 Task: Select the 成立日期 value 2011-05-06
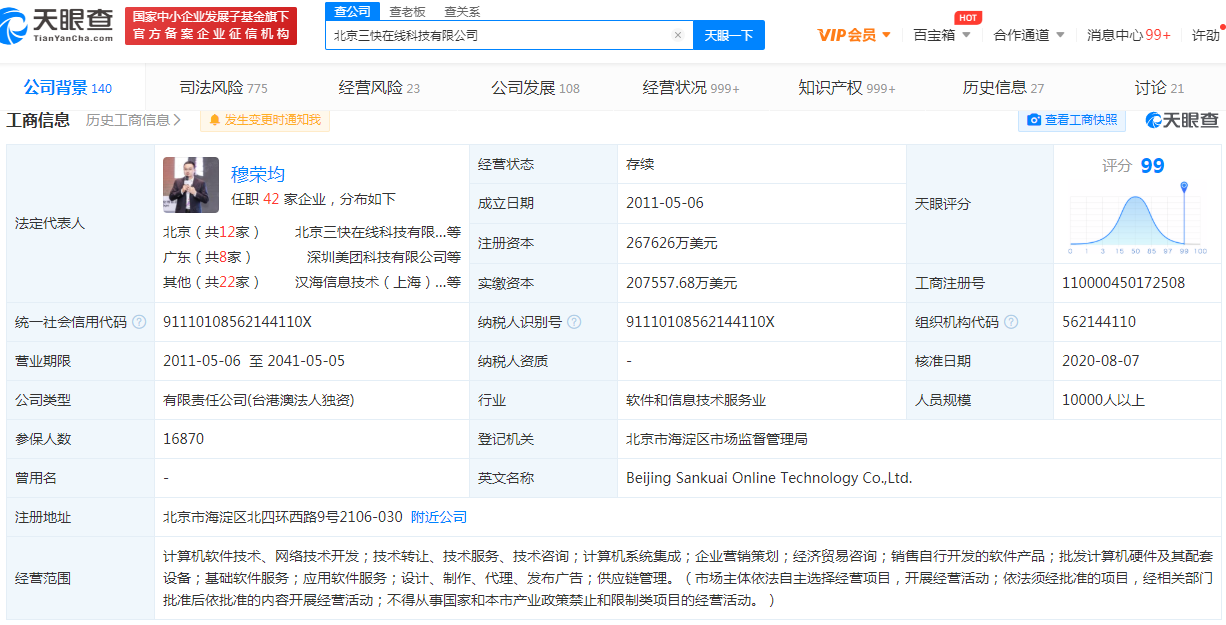click(665, 203)
